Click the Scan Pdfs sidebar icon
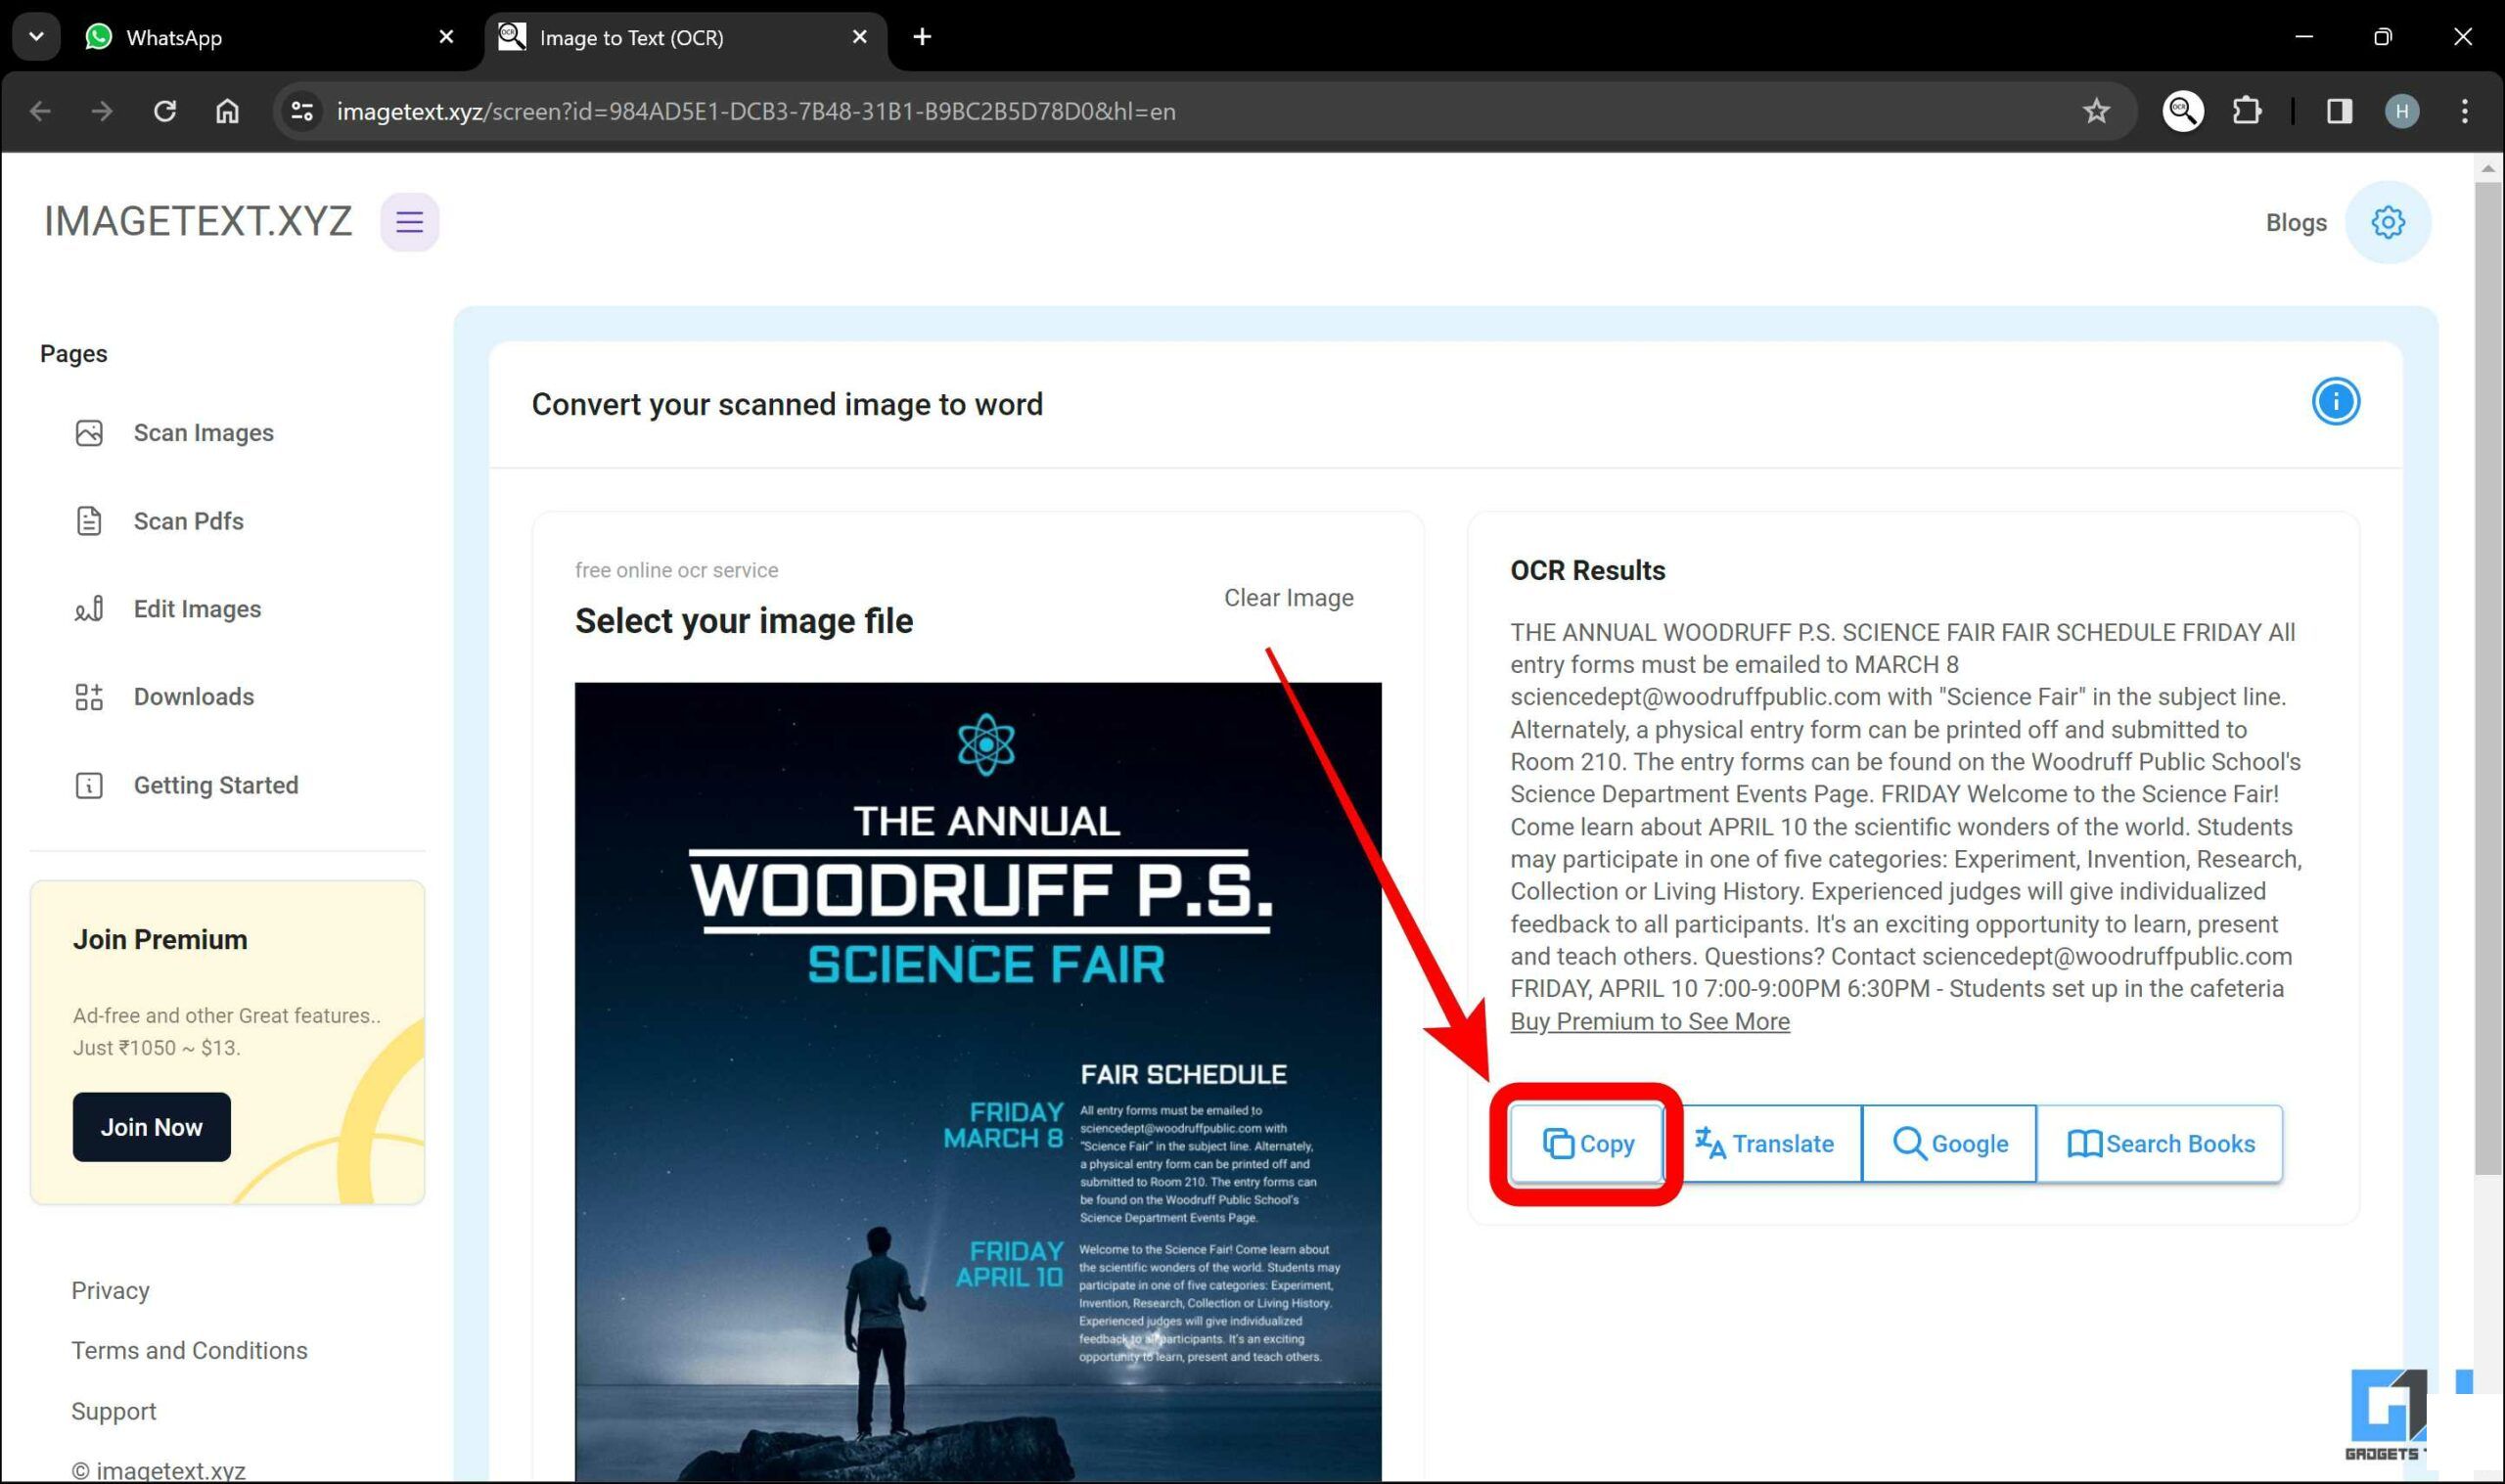Screen dimensions: 2505x1484 tap(88, 519)
